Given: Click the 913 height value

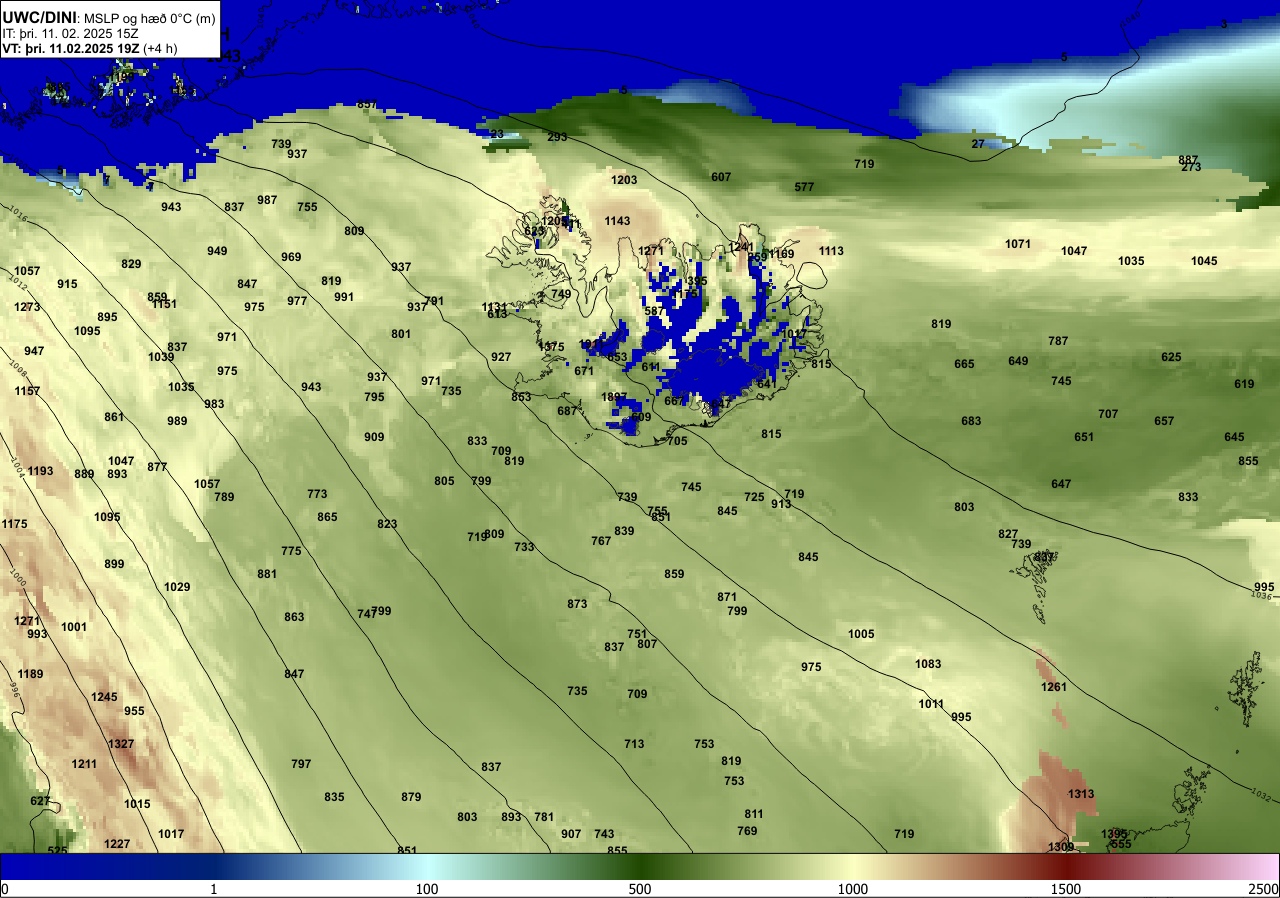Looking at the screenshot, I should tap(781, 504).
